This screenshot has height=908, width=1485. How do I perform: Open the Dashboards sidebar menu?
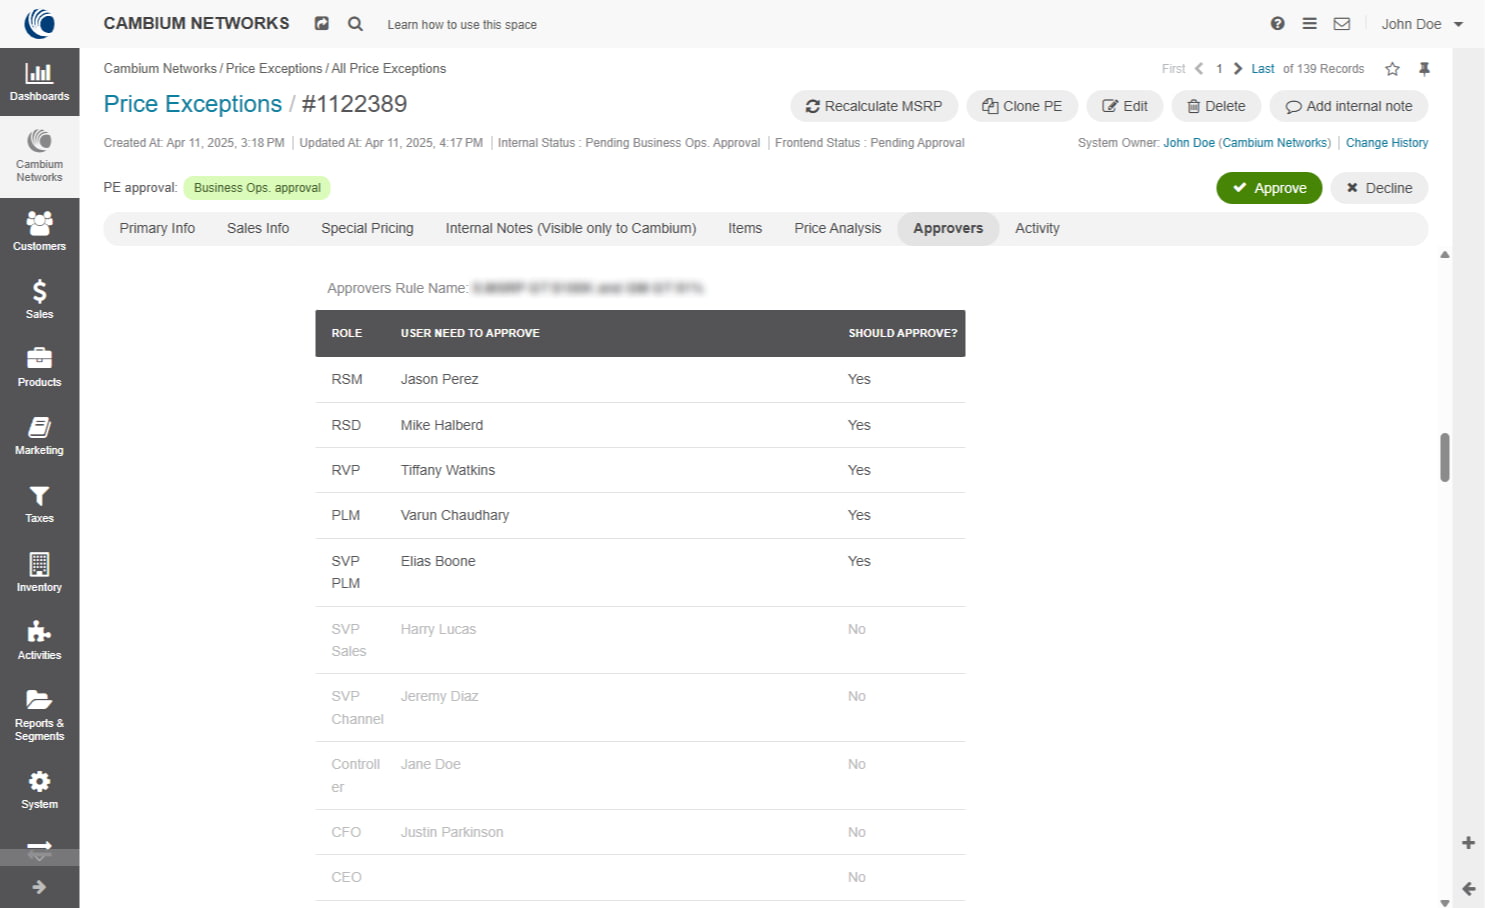[39, 82]
